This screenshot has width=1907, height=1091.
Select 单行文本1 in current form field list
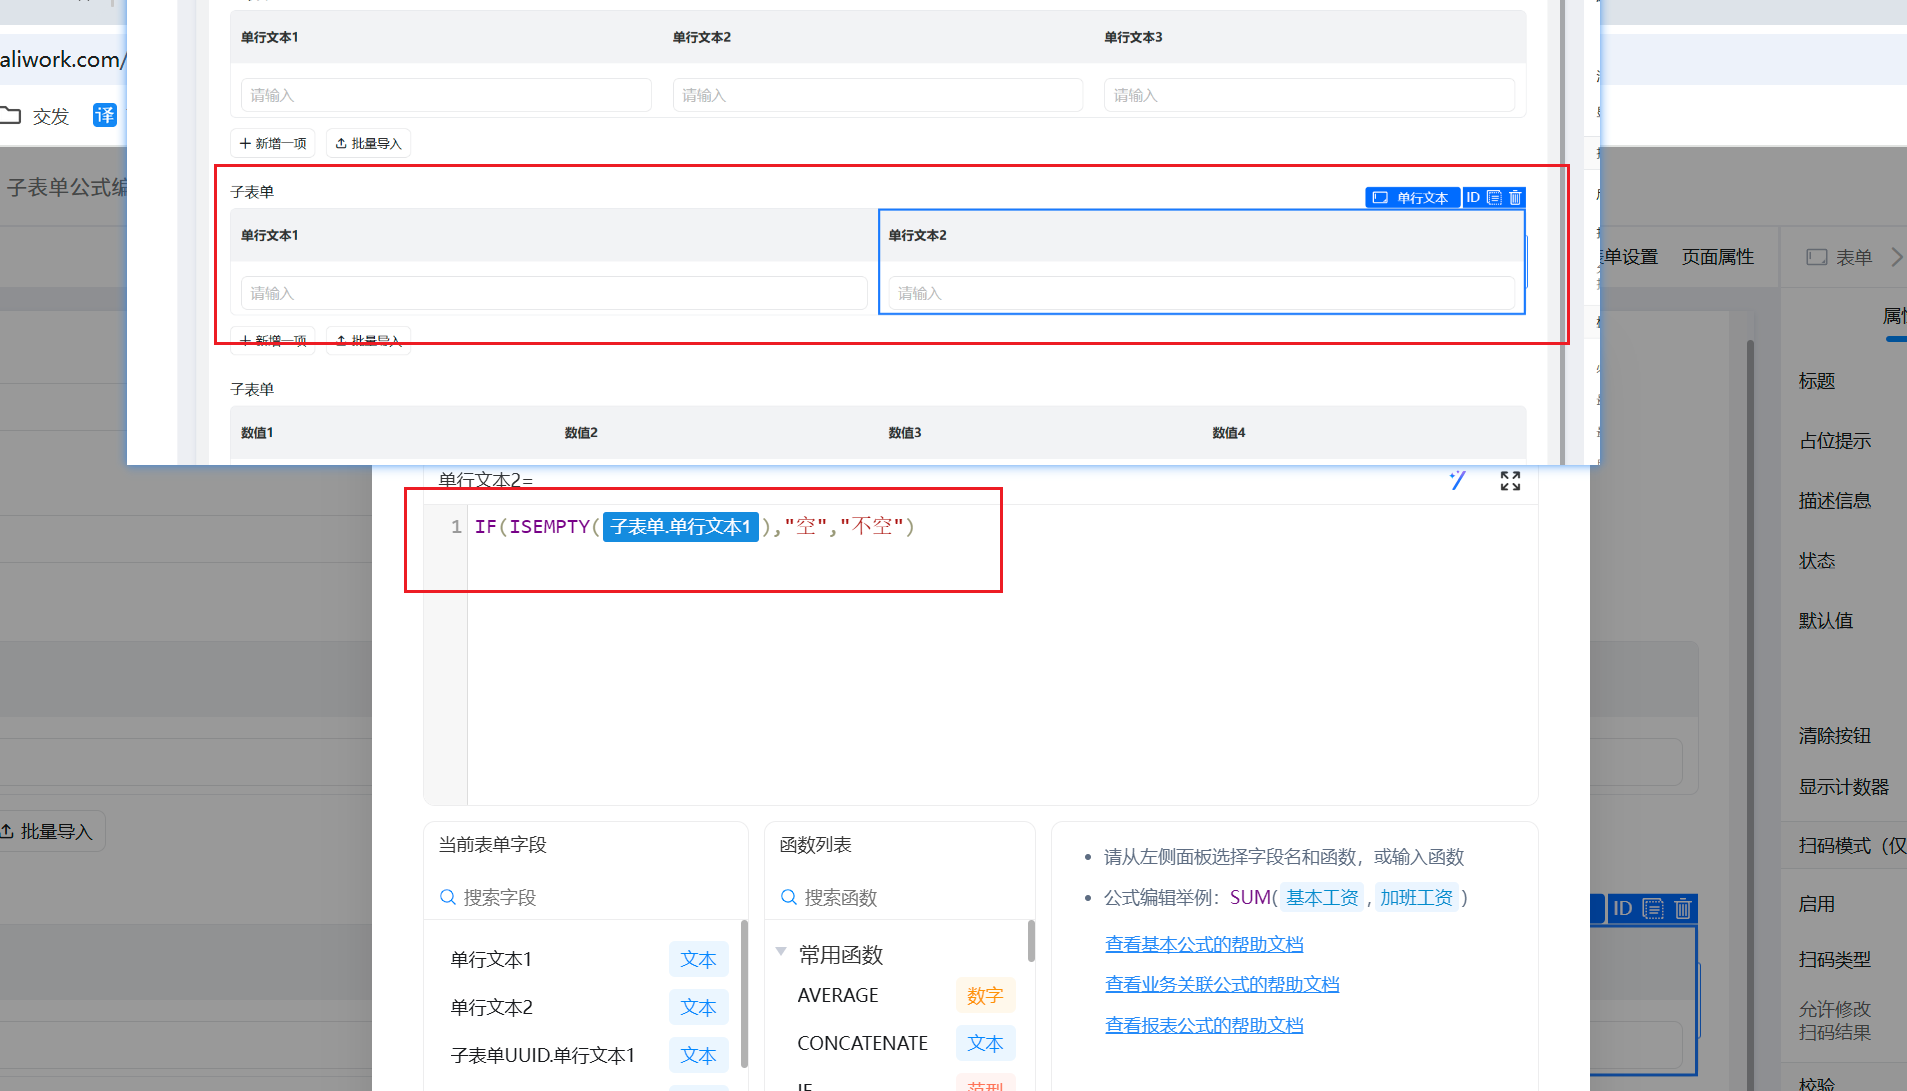588,959
